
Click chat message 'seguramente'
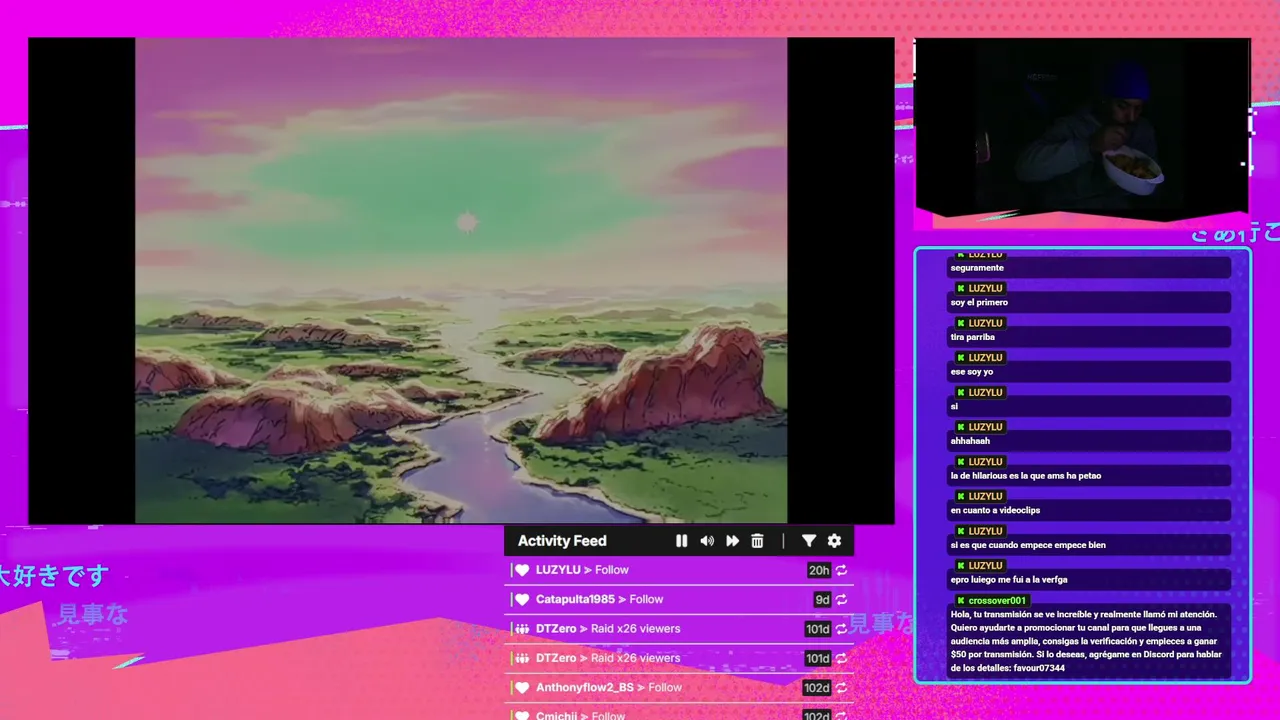click(x=977, y=268)
